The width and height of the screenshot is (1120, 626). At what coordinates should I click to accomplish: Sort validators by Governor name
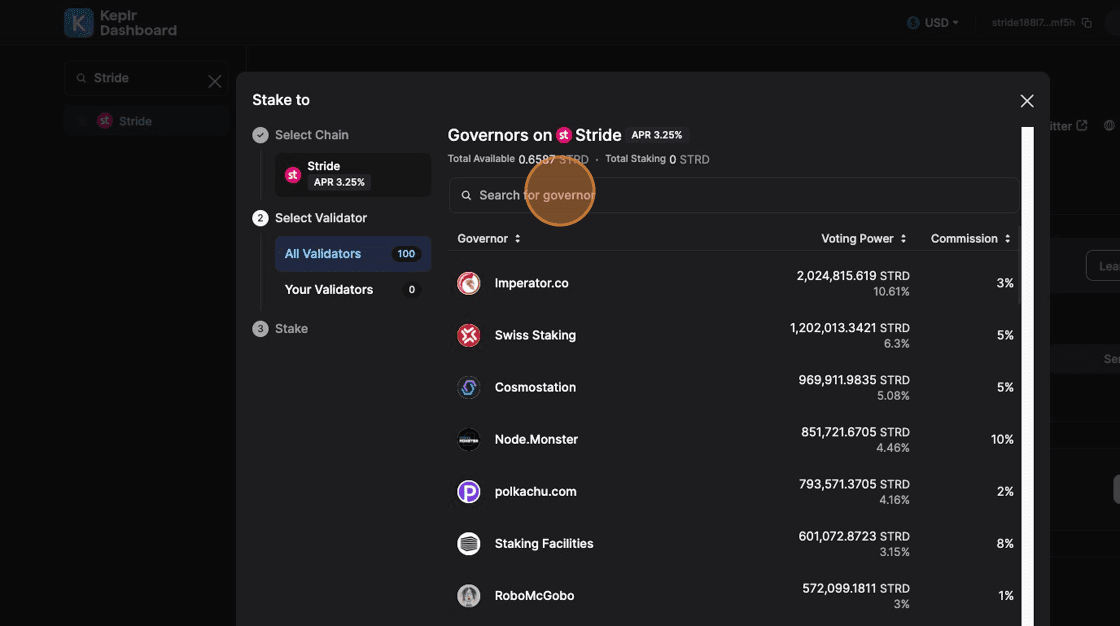point(489,239)
